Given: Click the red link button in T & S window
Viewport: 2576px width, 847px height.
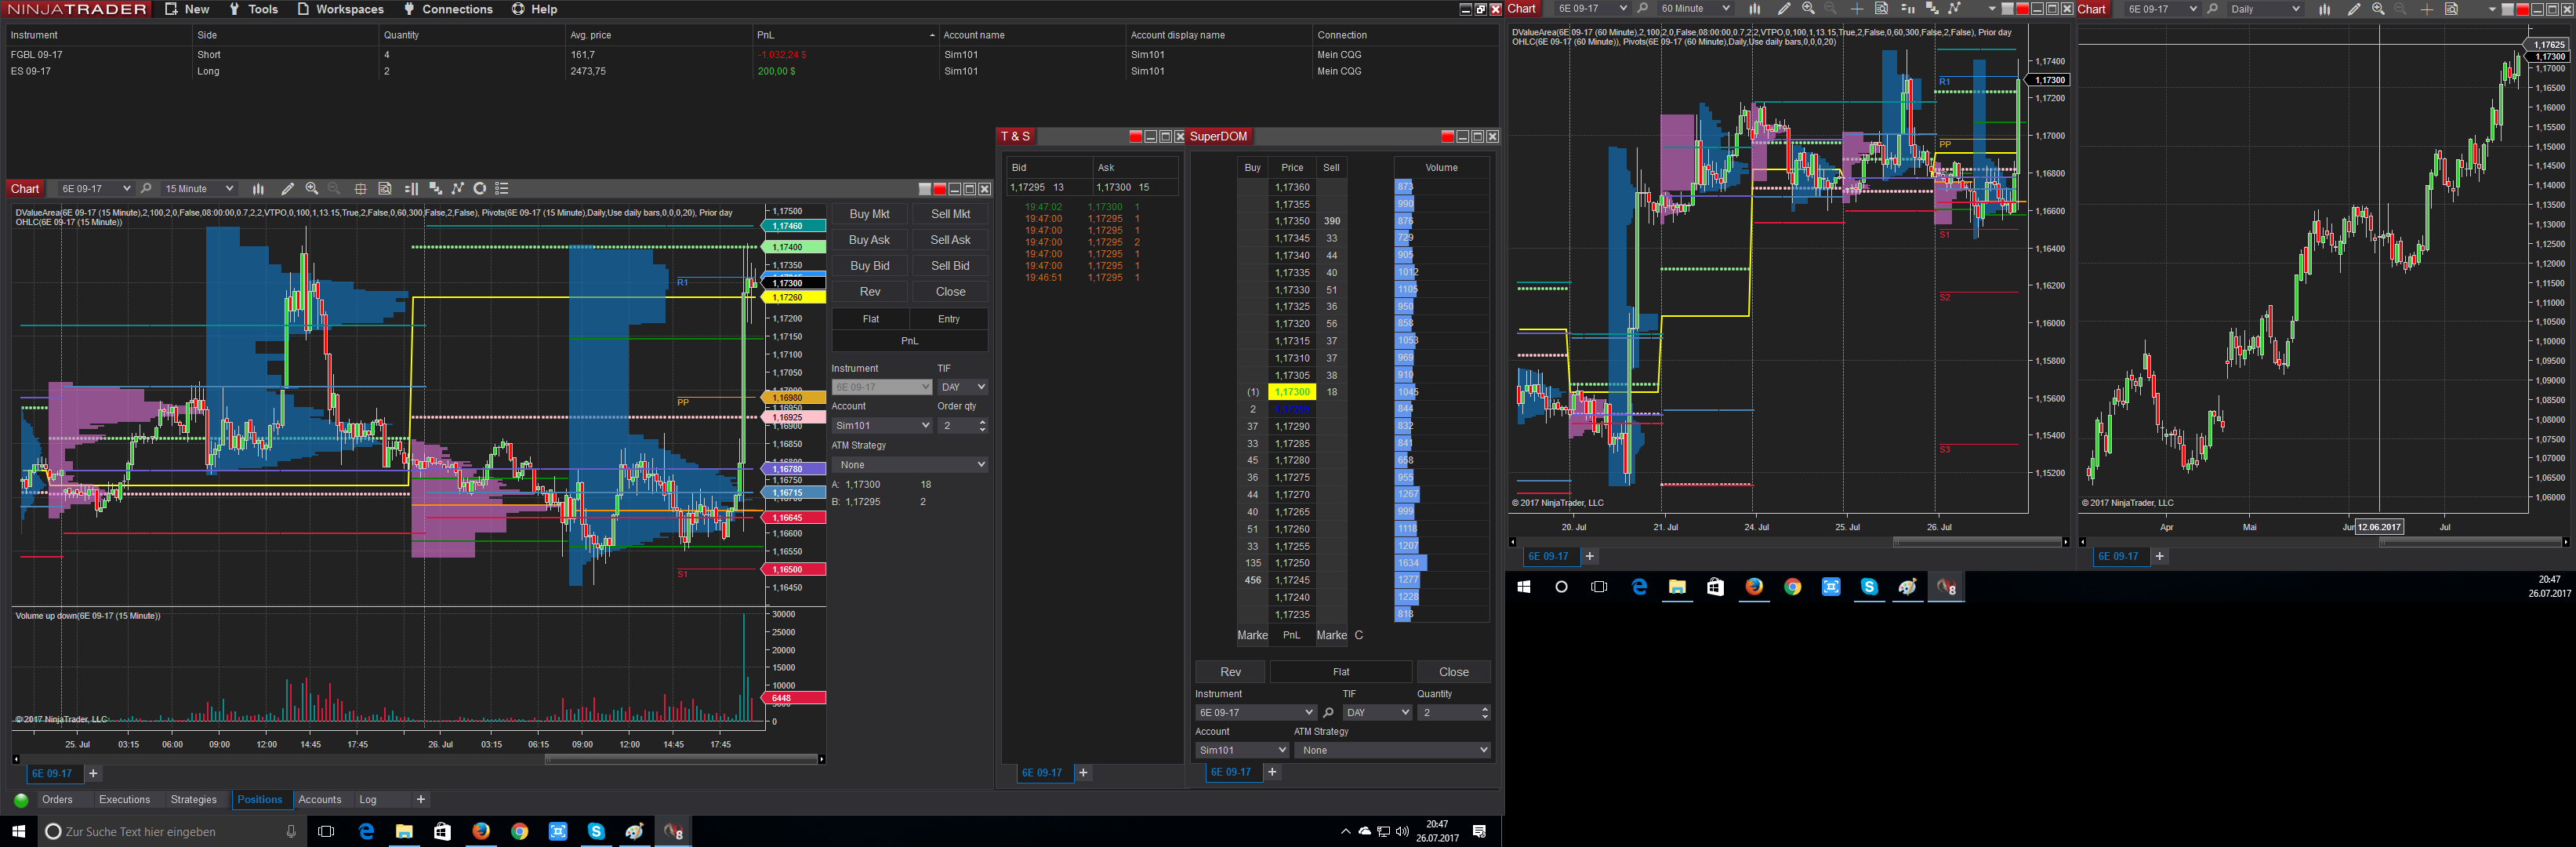Looking at the screenshot, I should 1135,137.
